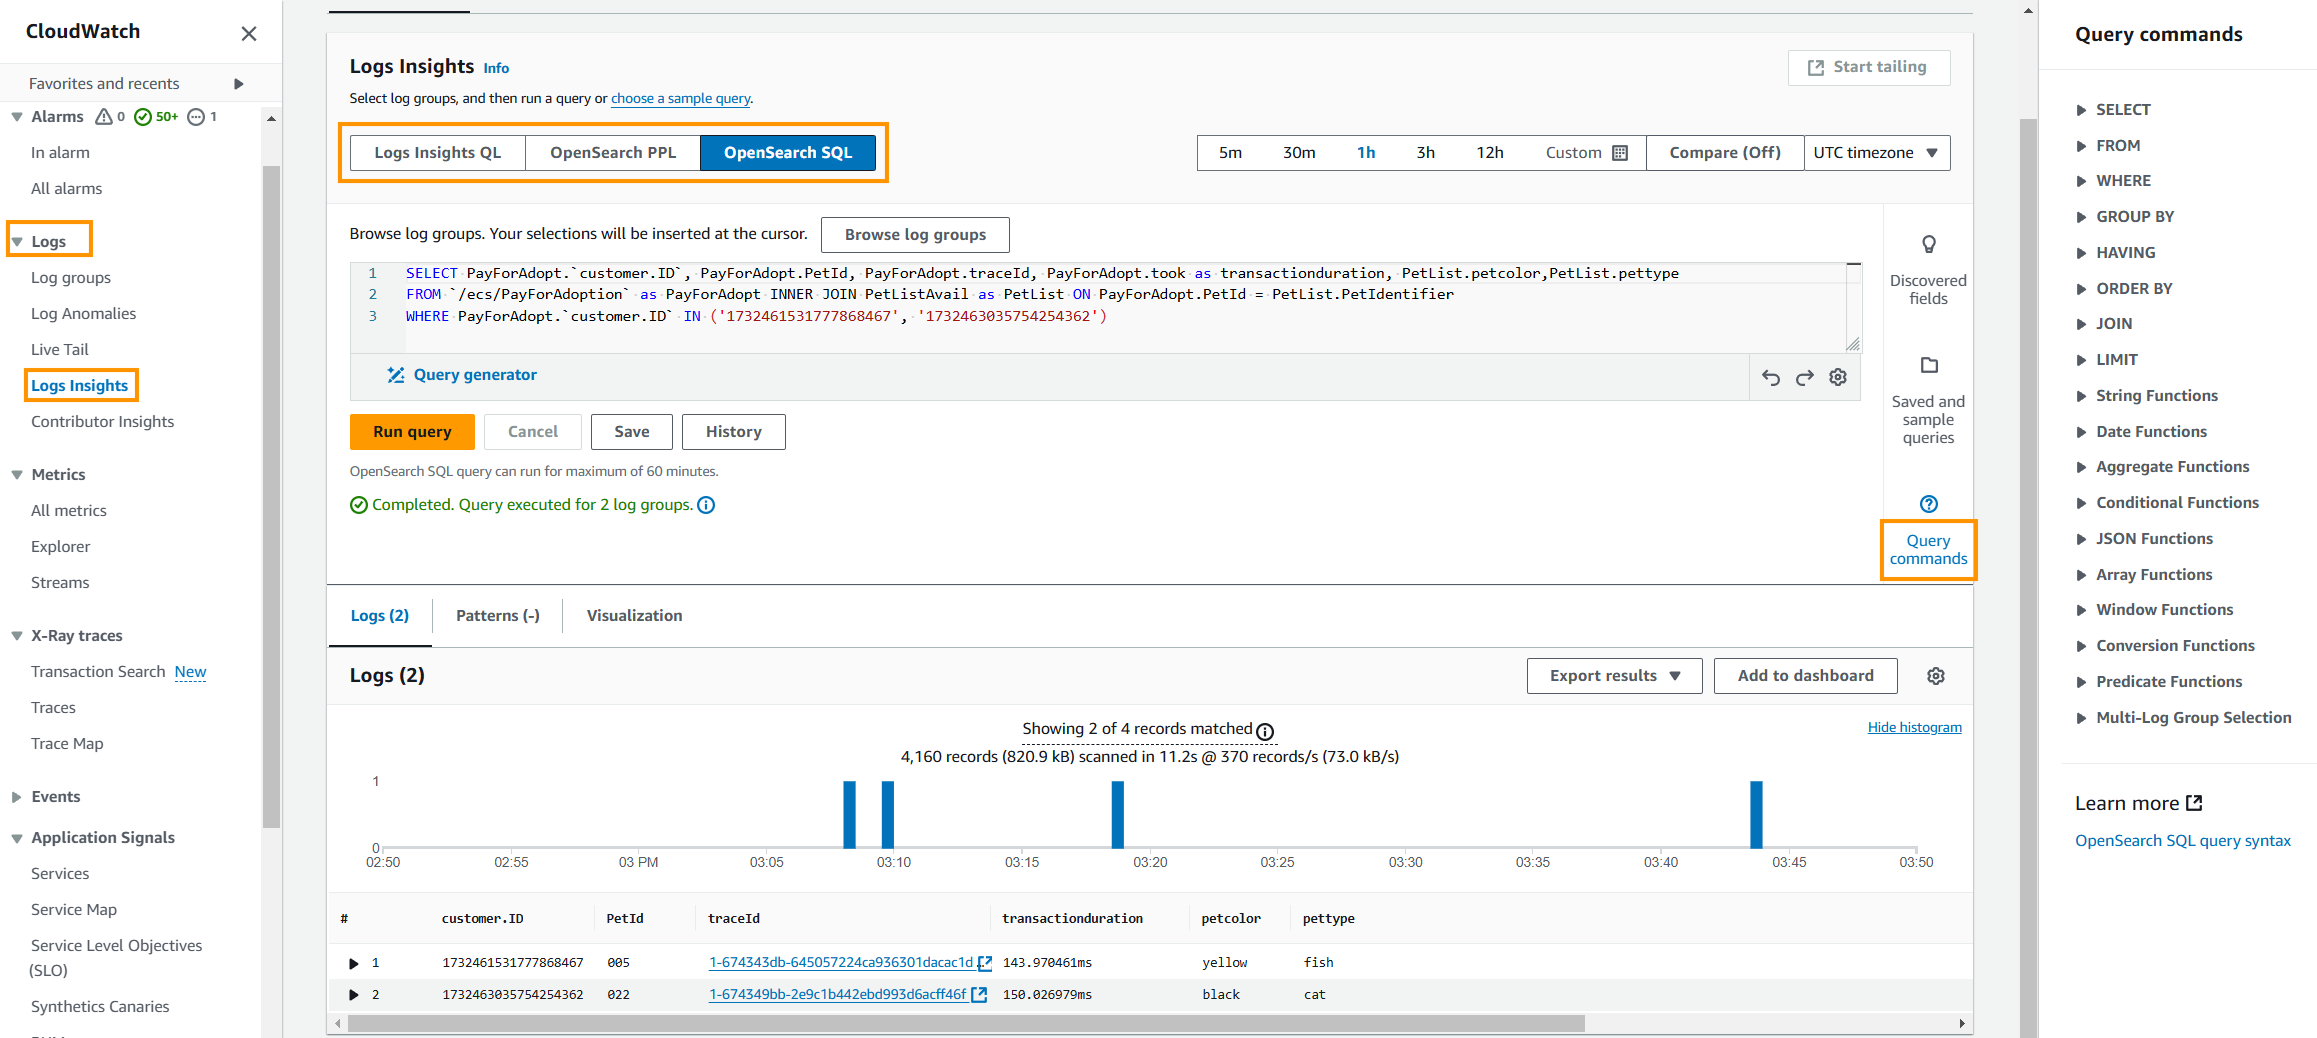
Task: Open Saved and sample queries folder
Action: (1928, 366)
